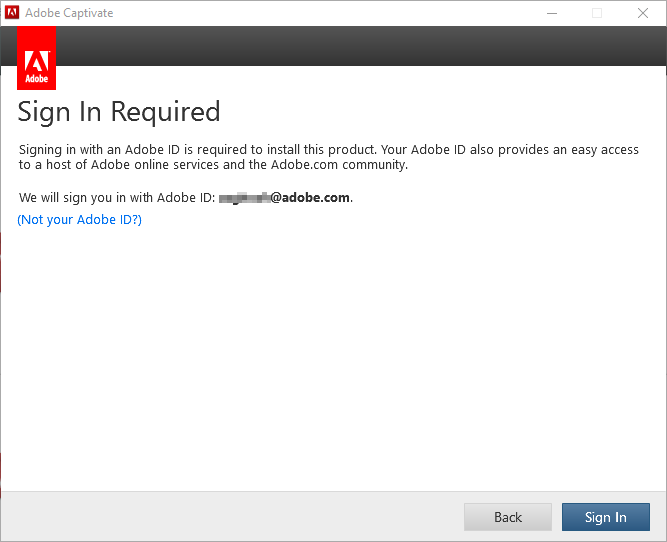Click the Adobe Captivate title bar icon
This screenshot has height=542, width=667.
tap(13, 13)
